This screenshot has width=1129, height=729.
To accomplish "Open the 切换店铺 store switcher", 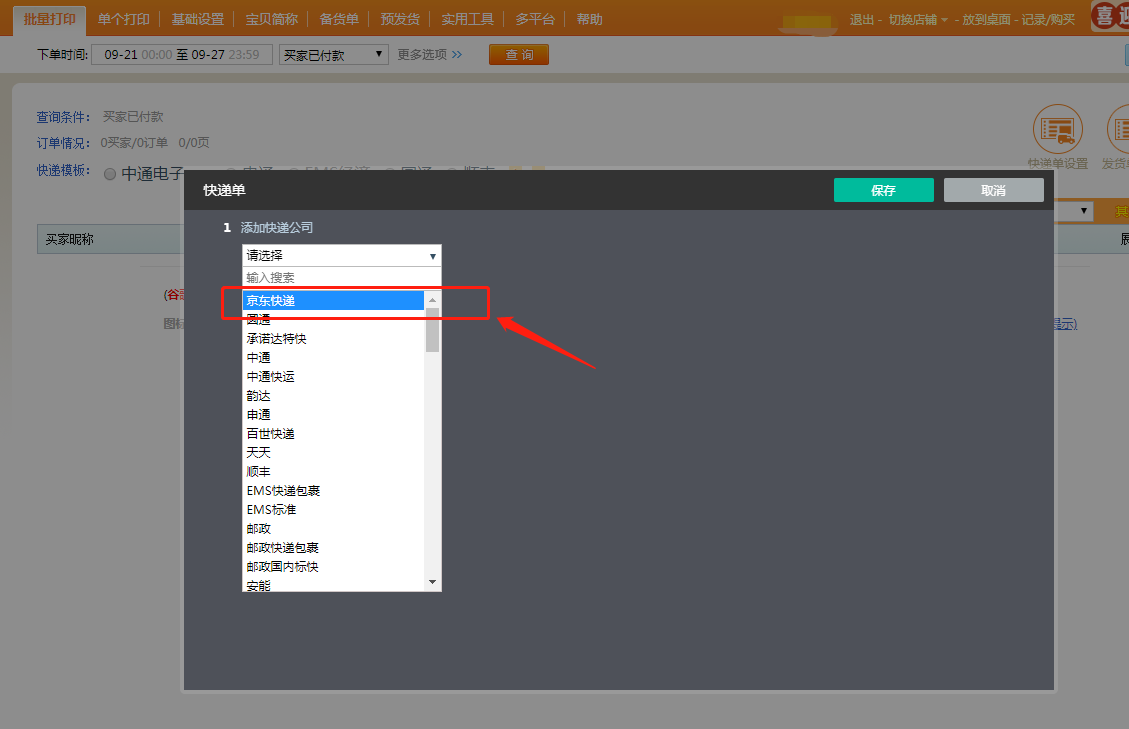I will pos(918,19).
